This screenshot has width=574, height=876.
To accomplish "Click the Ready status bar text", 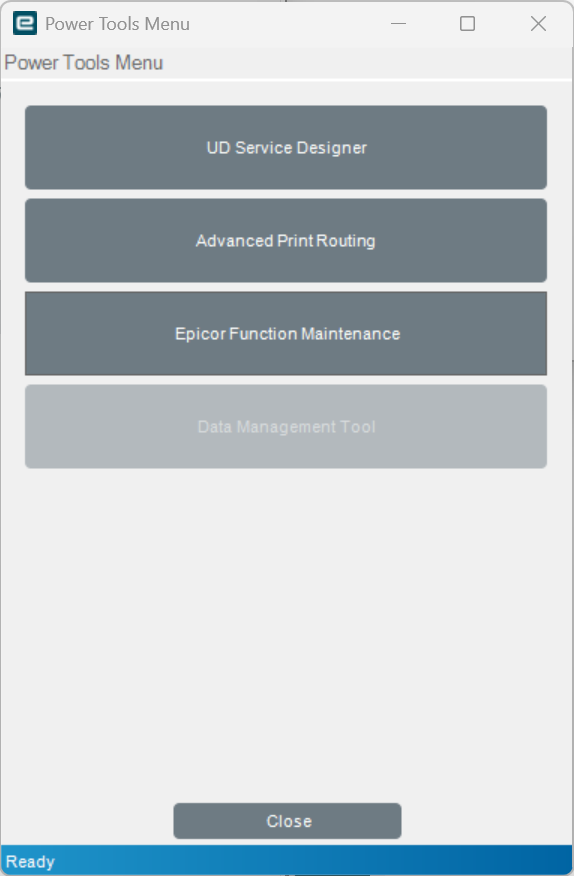I will coord(30,861).
